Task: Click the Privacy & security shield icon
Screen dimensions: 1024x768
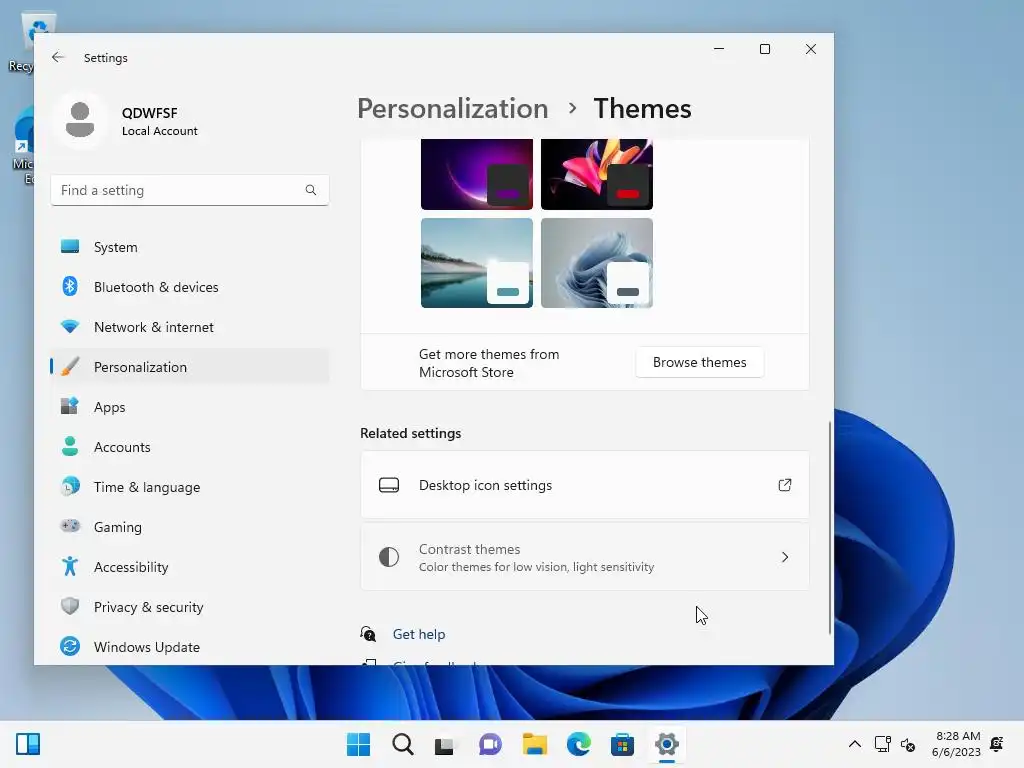Action: 70,607
